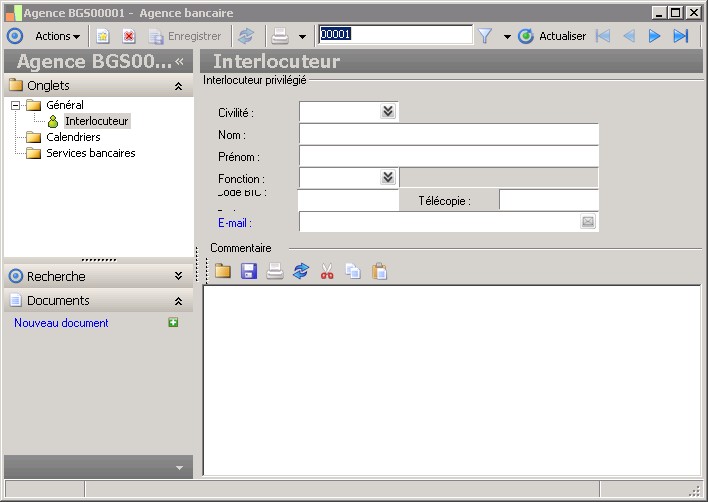This screenshot has width=708, height=502.
Task: Refresh the comment with the blue arrows icon
Action: tap(301, 271)
